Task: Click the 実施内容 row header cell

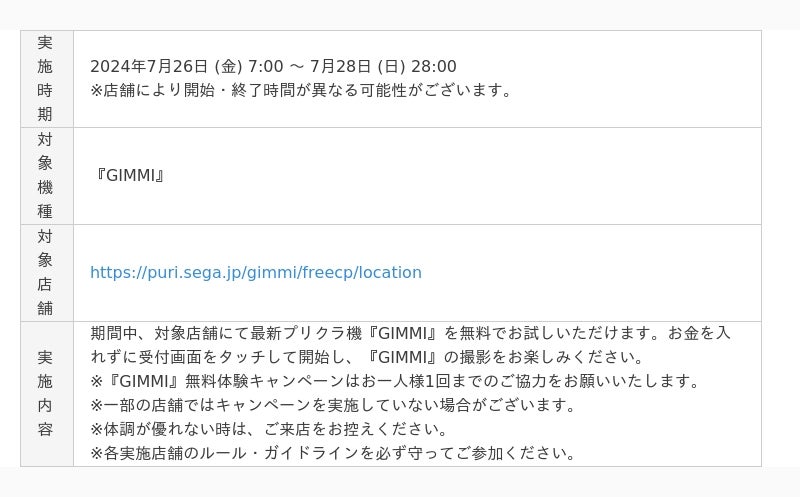Action: [47, 393]
